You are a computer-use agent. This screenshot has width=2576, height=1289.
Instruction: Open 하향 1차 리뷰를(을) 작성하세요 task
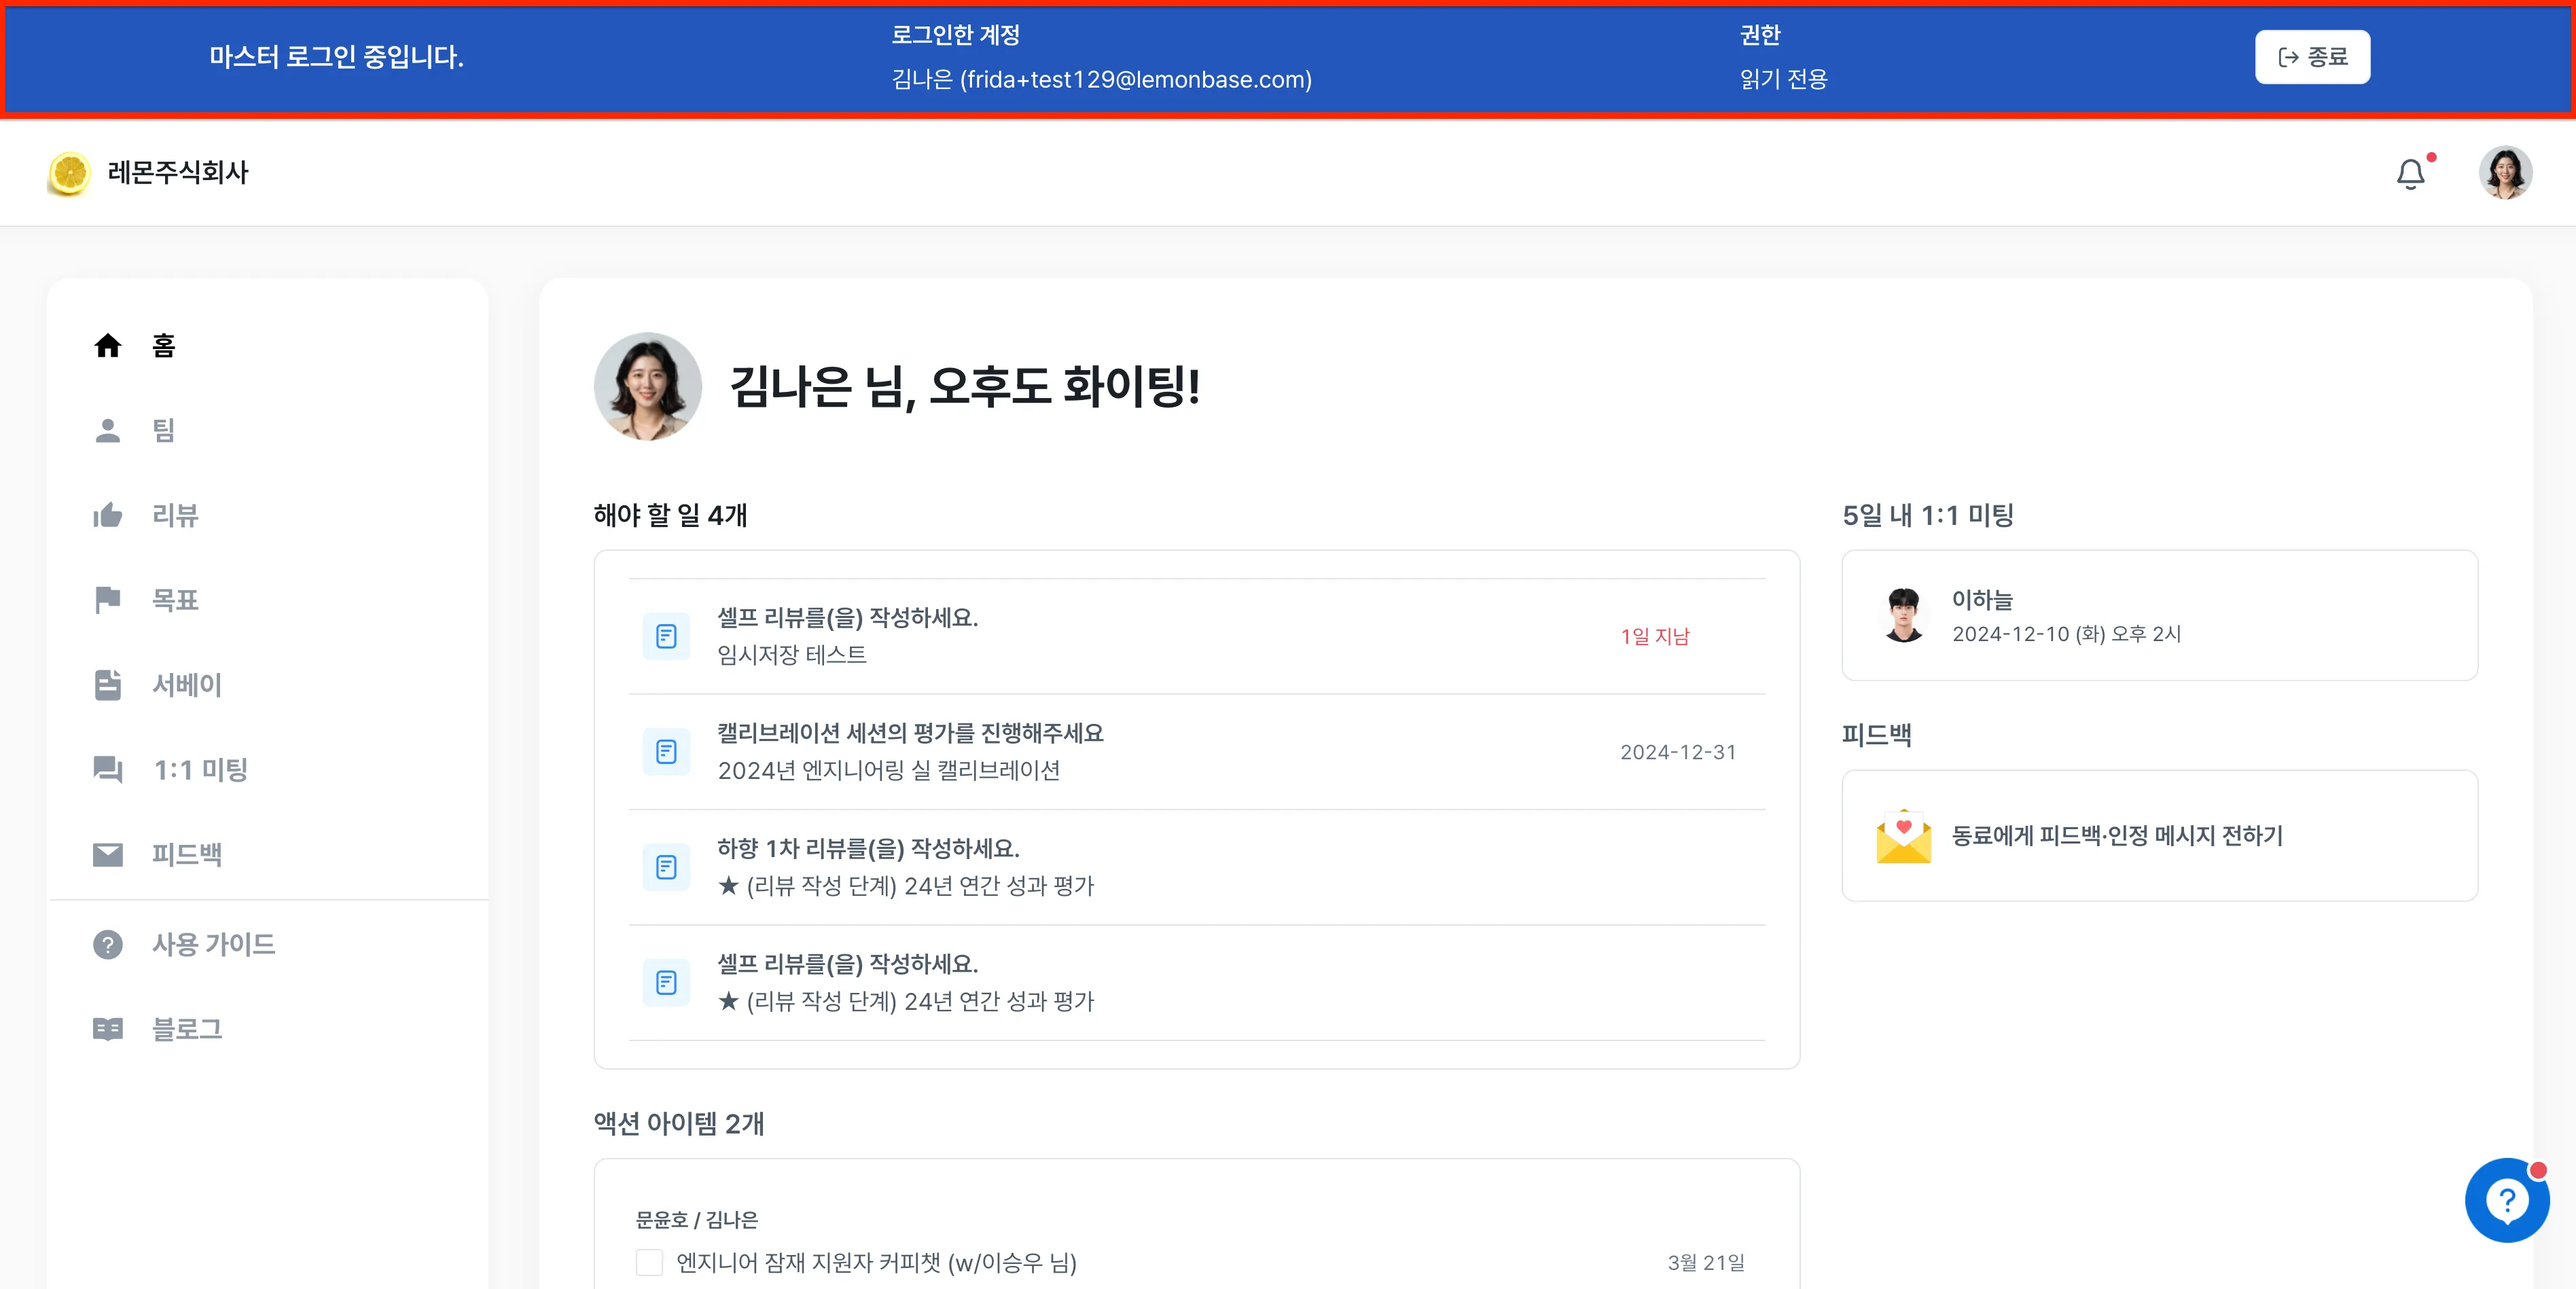pyautogui.click(x=1197, y=867)
